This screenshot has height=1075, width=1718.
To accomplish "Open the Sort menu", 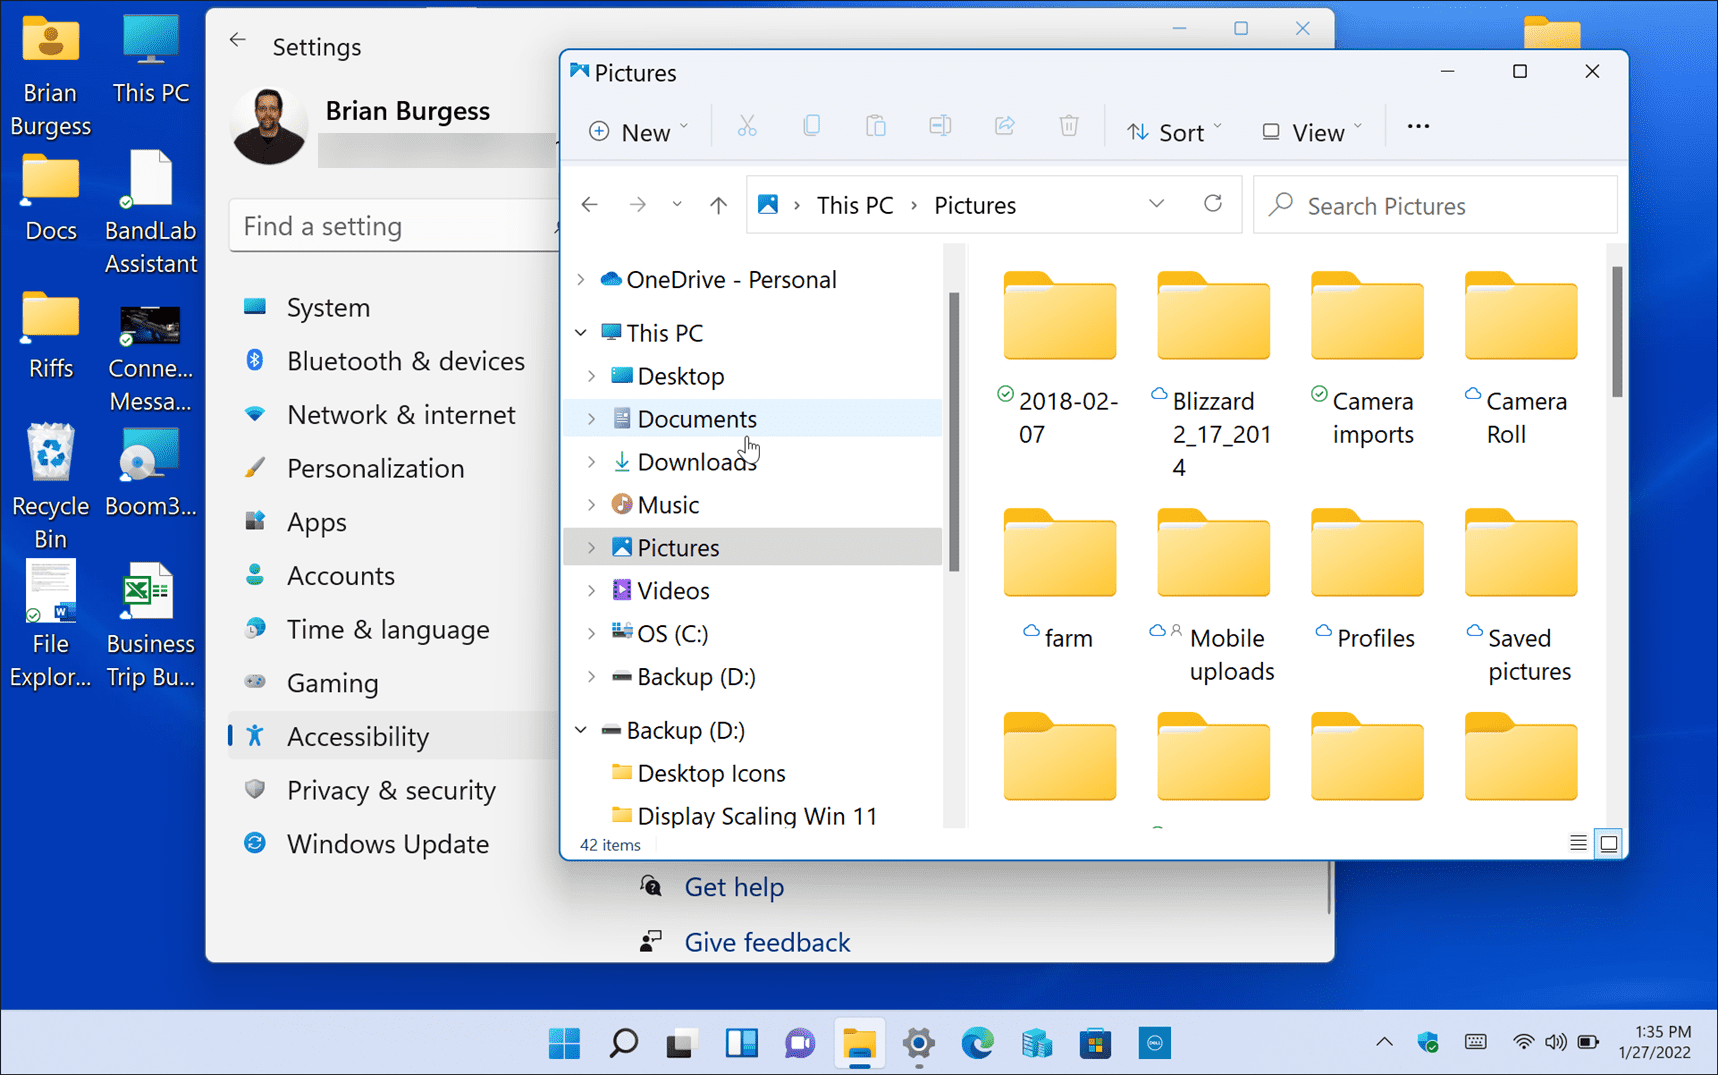I will click(x=1174, y=131).
